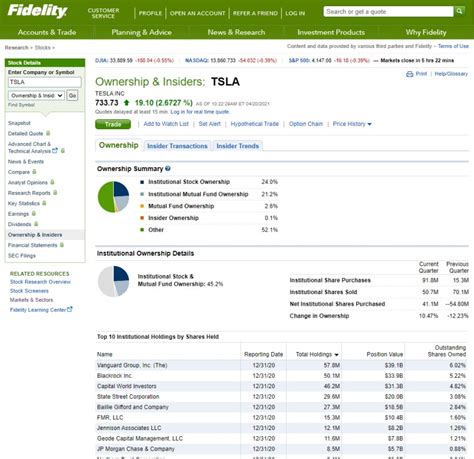Open News & Research menu

click(236, 32)
